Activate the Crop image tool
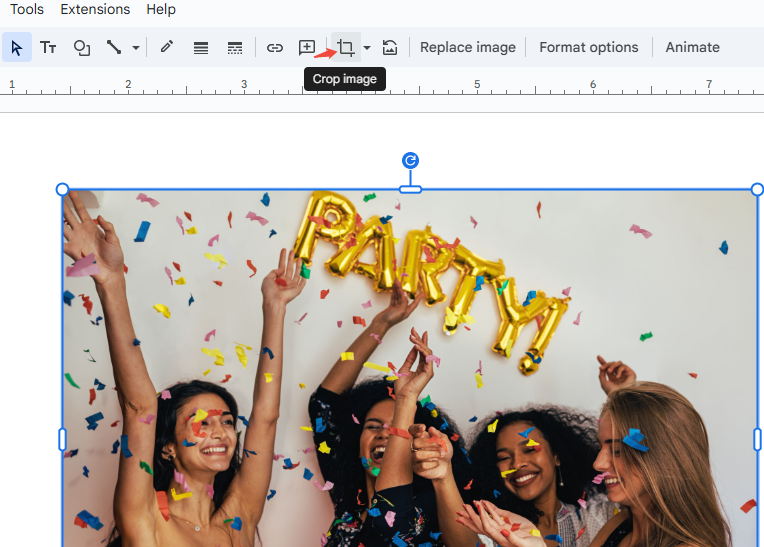The width and height of the screenshot is (764, 547). click(x=346, y=47)
